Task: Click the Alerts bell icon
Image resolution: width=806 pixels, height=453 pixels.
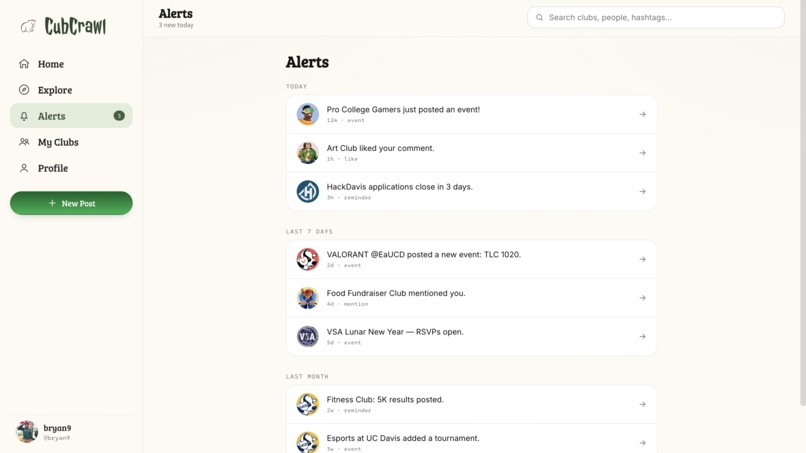Action: (x=24, y=116)
